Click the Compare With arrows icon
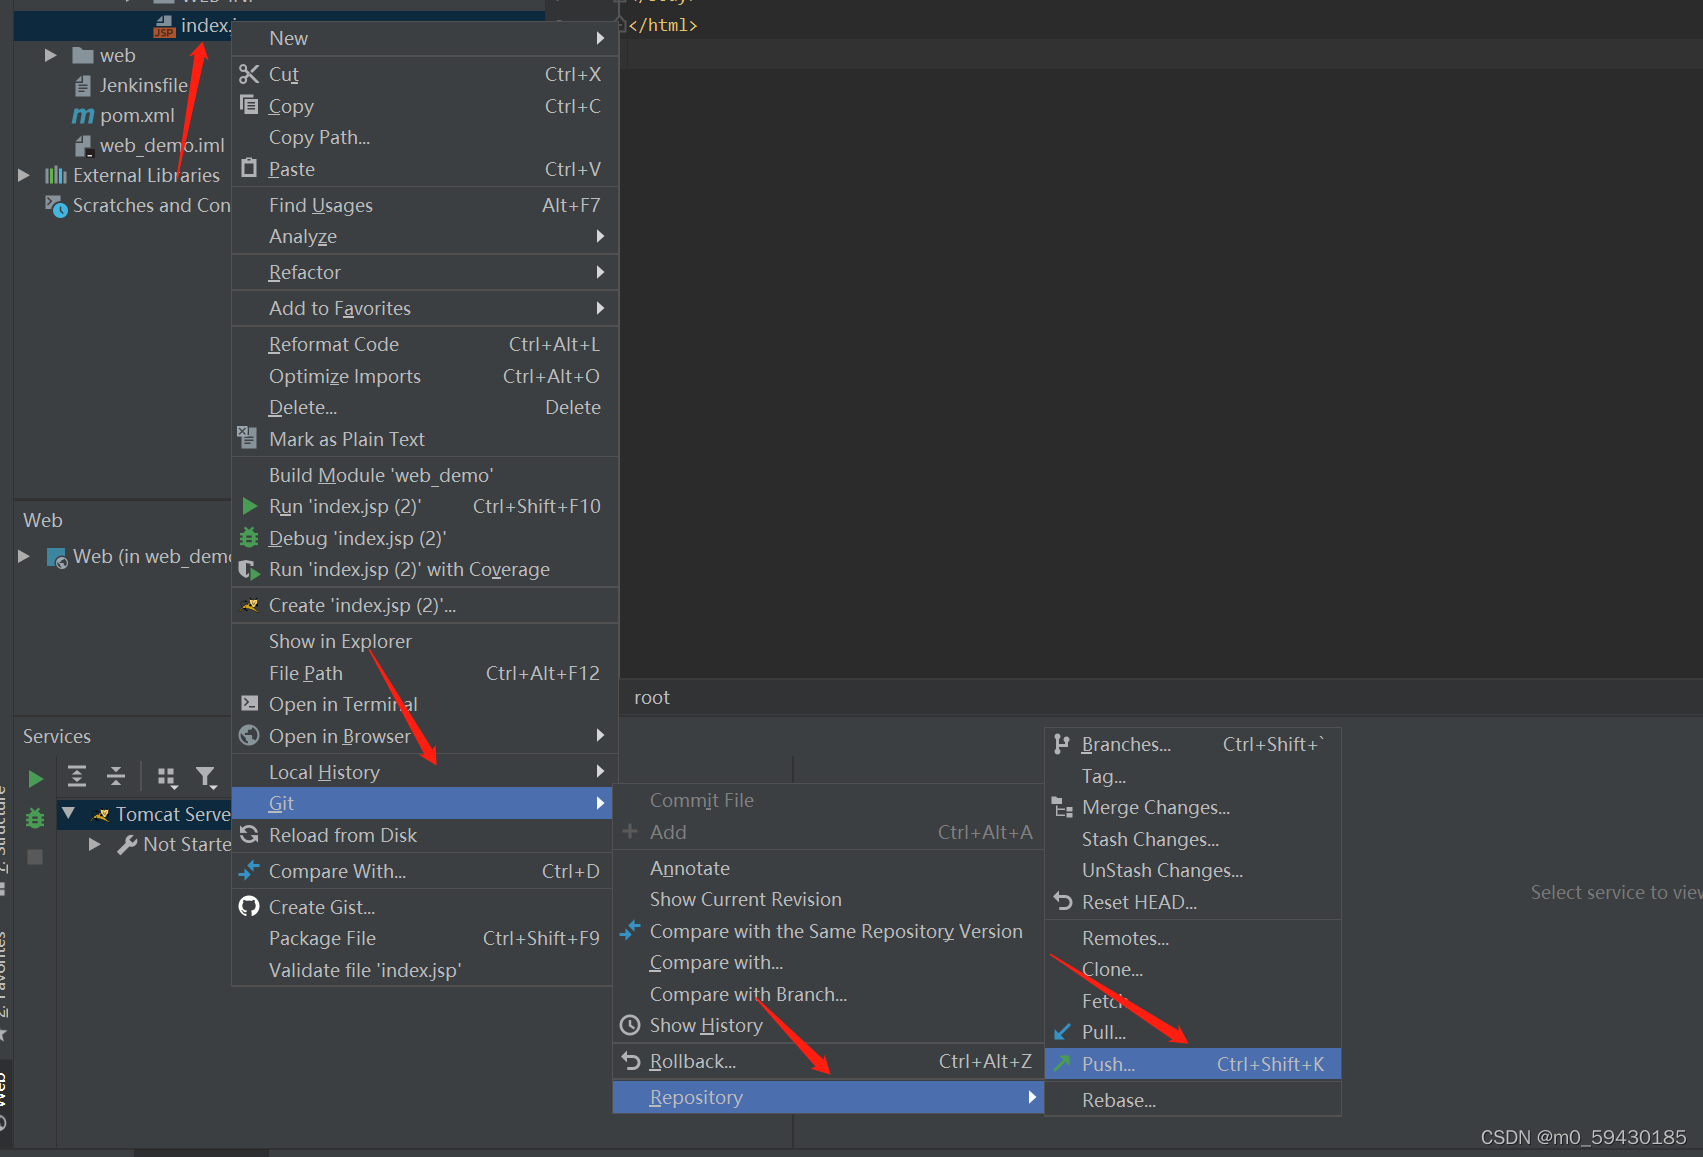 click(249, 870)
